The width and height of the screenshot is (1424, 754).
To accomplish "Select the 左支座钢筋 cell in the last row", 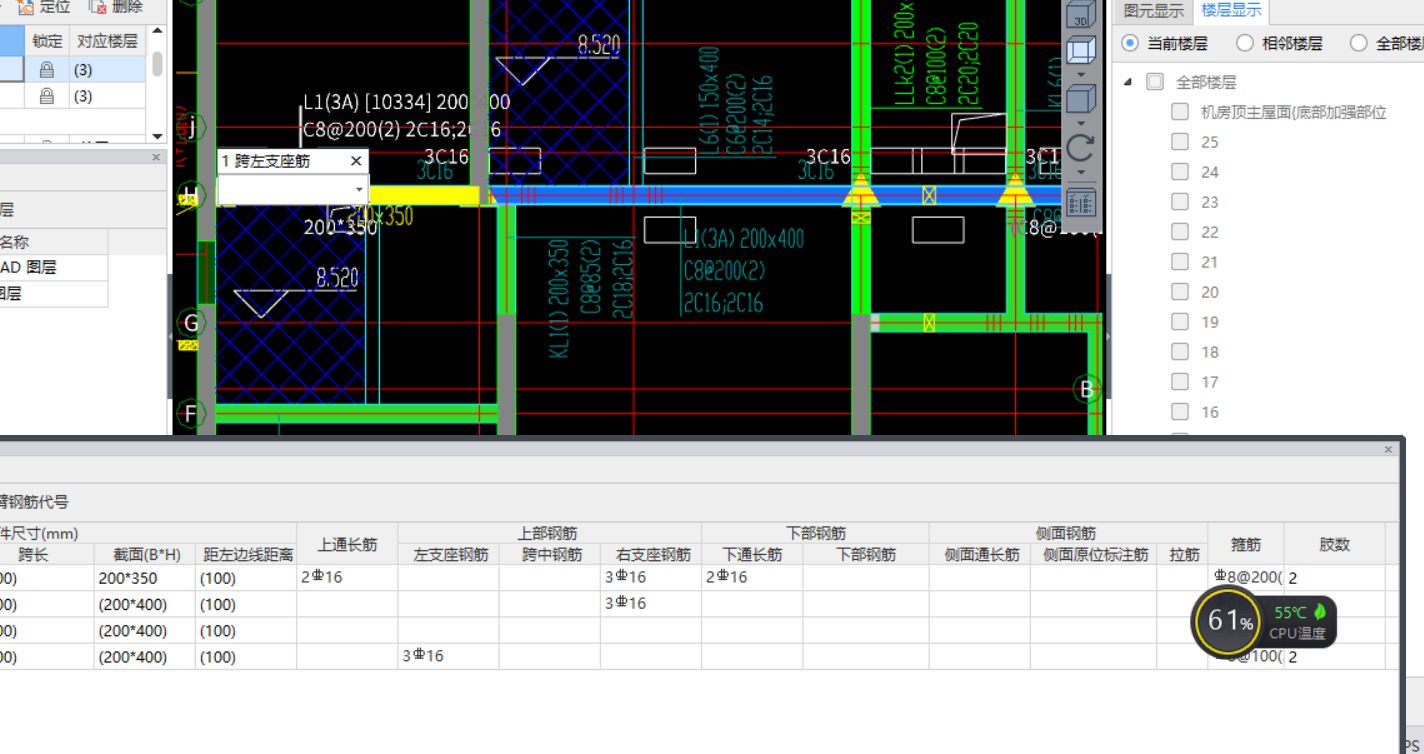I will click(449, 657).
